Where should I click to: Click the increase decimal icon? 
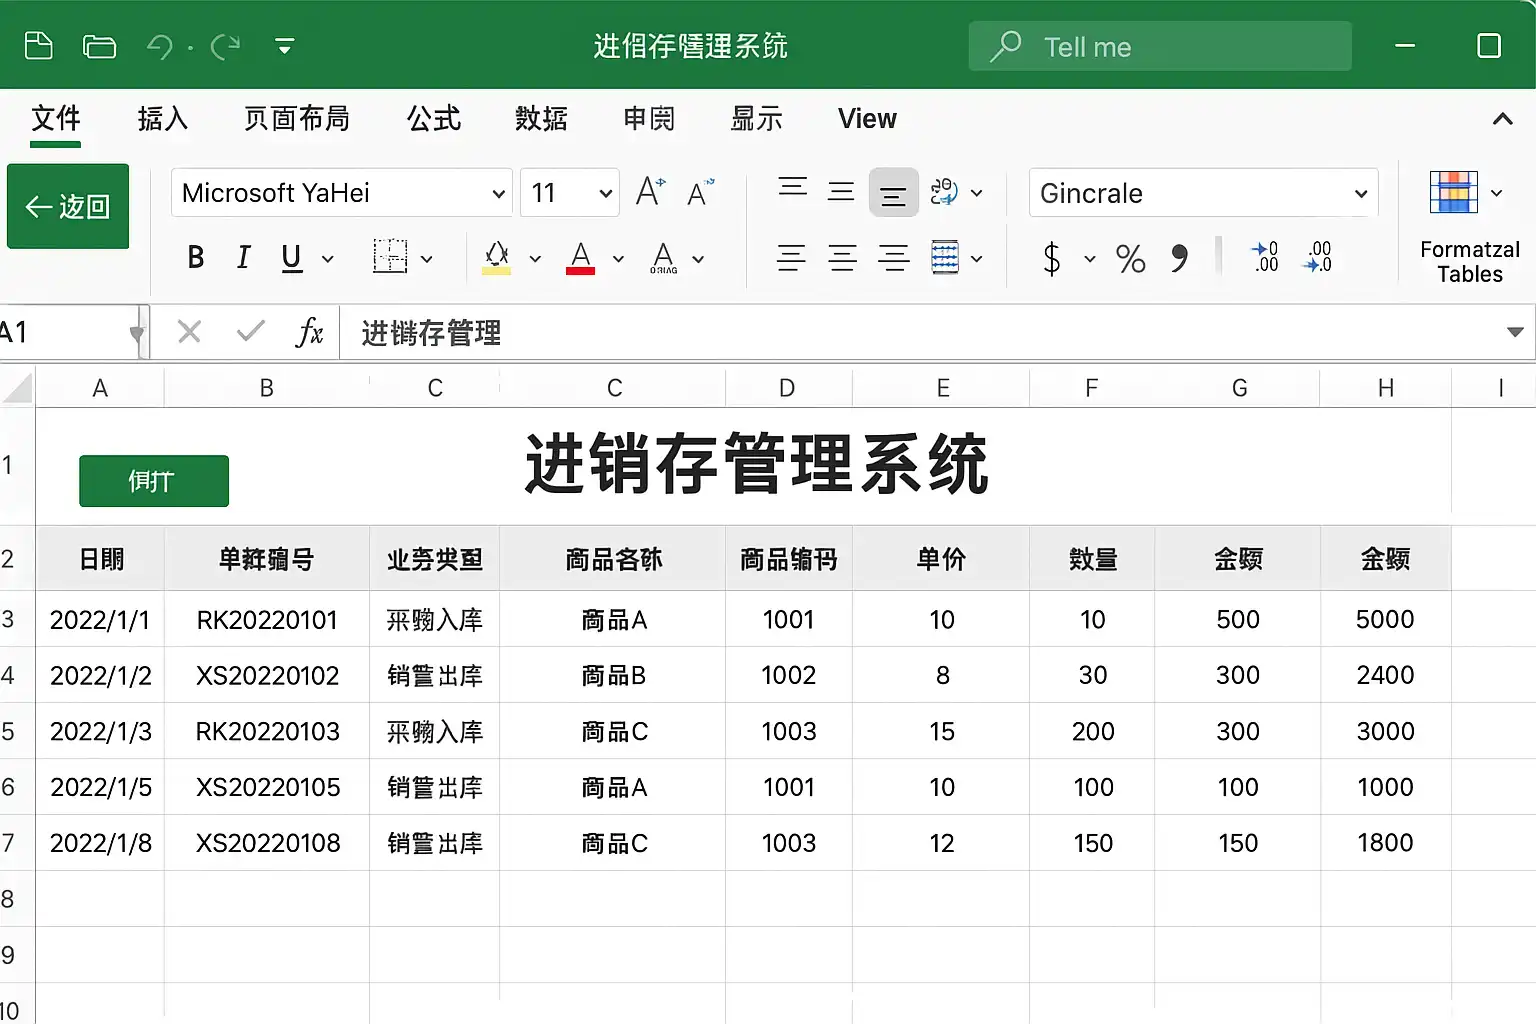(x=1264, y=257)
